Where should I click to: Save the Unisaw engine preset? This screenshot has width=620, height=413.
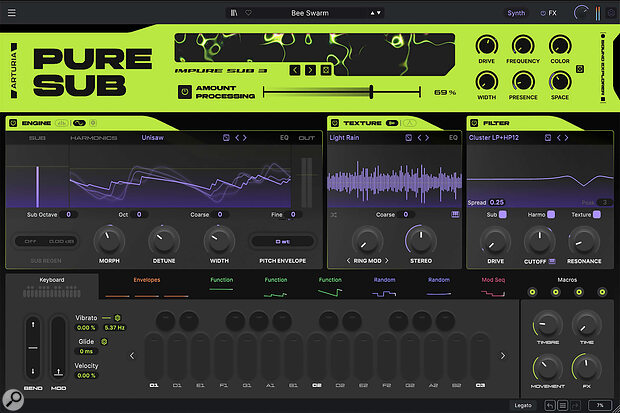coord(226,138)
